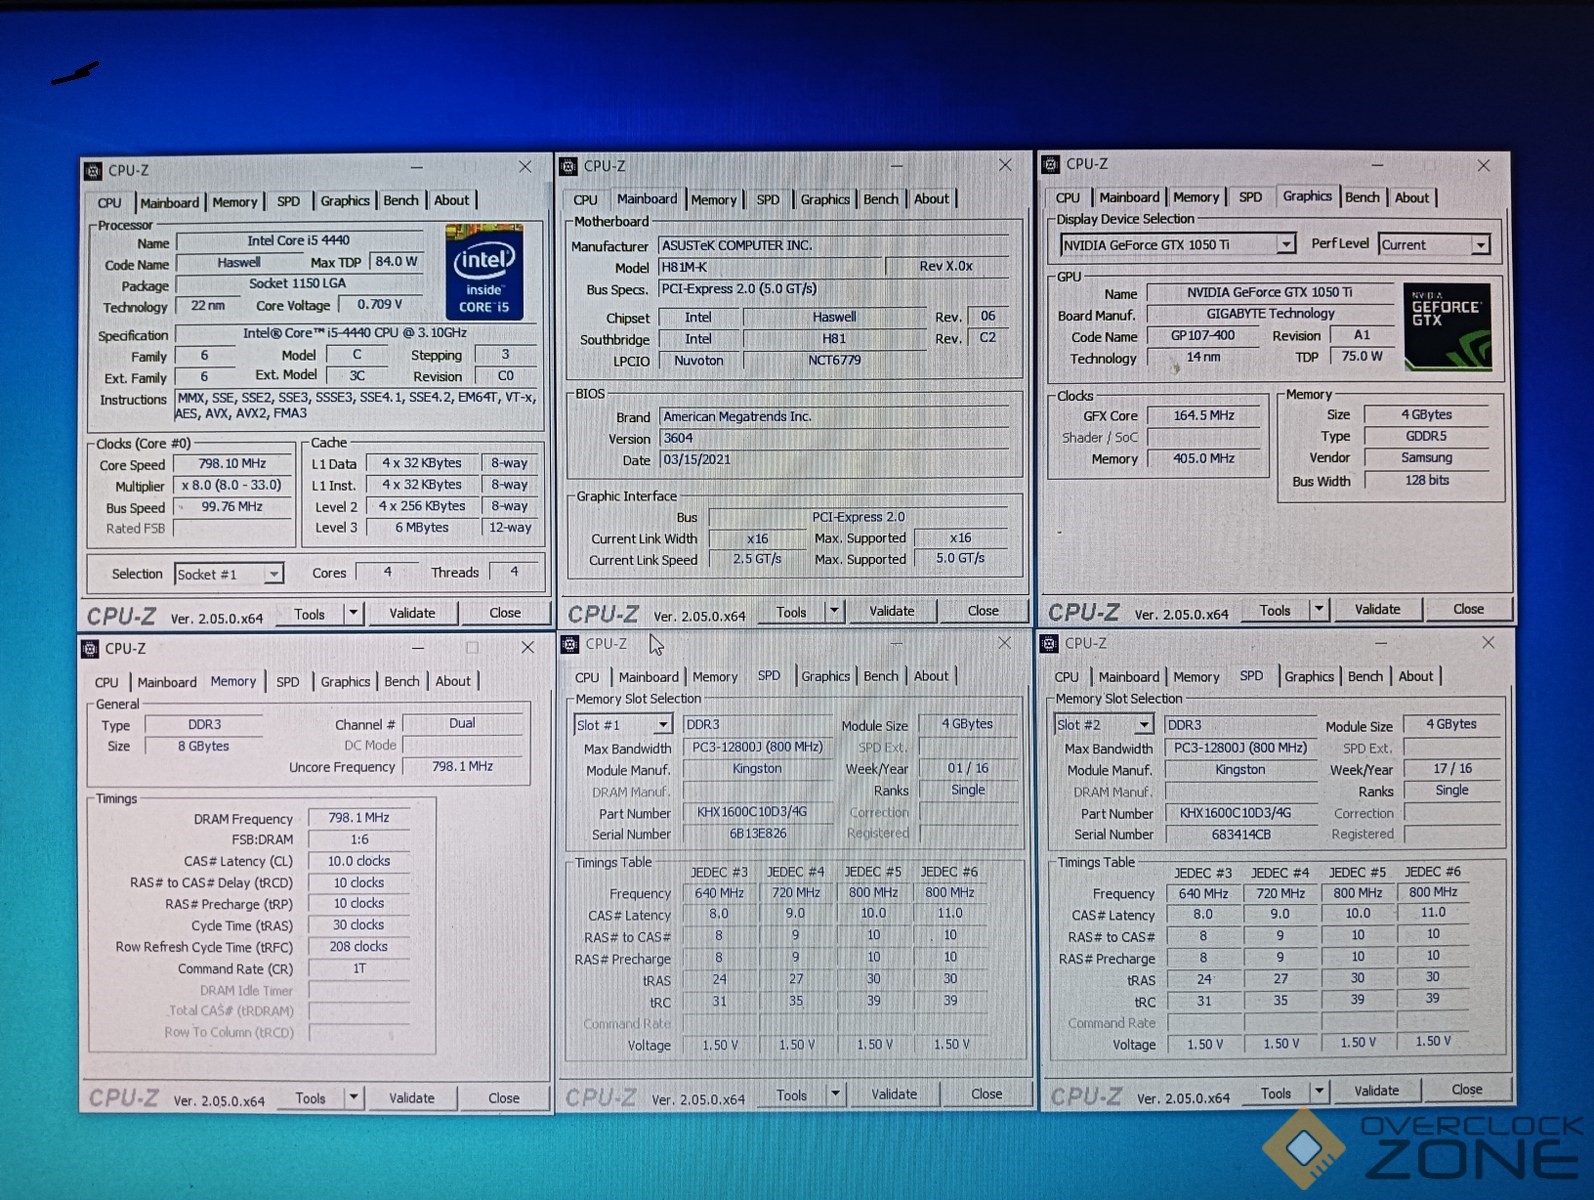Expand the Tools arrow in the GeForce graphics window
Viewport: 1594px width, 1200px height.
[1318, 609]
